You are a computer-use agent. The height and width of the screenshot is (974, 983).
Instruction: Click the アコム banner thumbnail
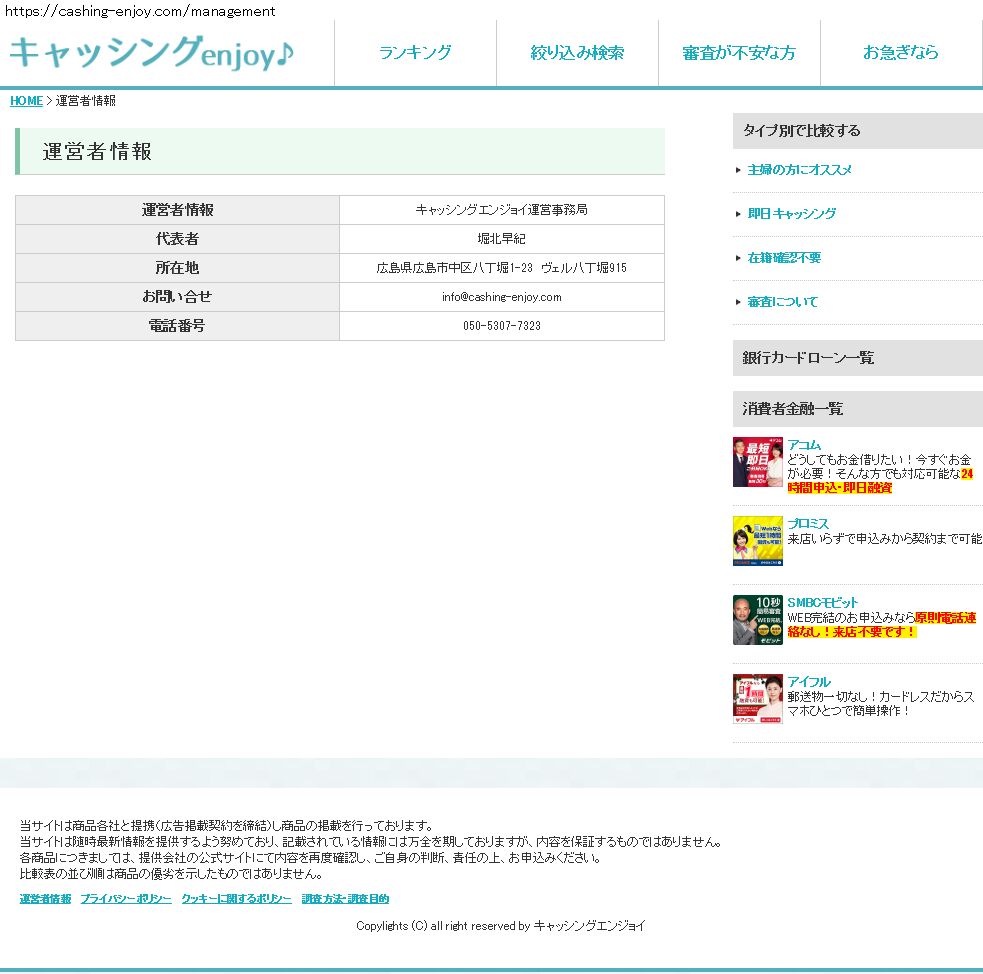pos(757,462)
